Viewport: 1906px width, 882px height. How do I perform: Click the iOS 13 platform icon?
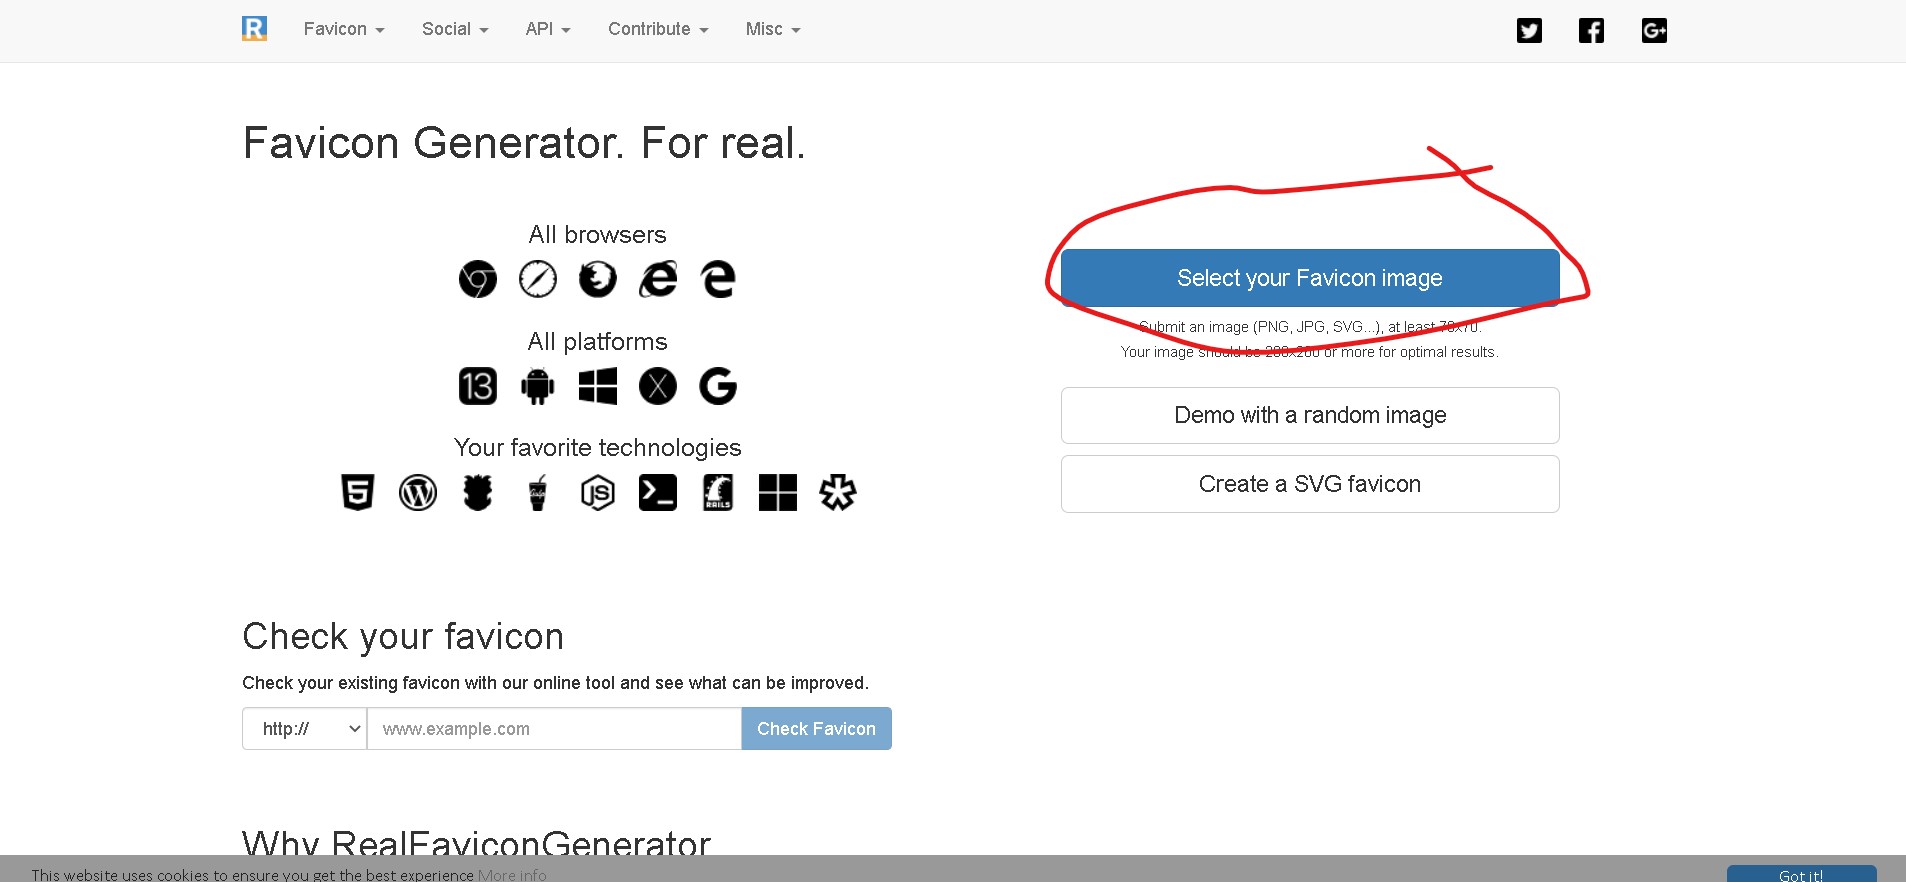478,386
